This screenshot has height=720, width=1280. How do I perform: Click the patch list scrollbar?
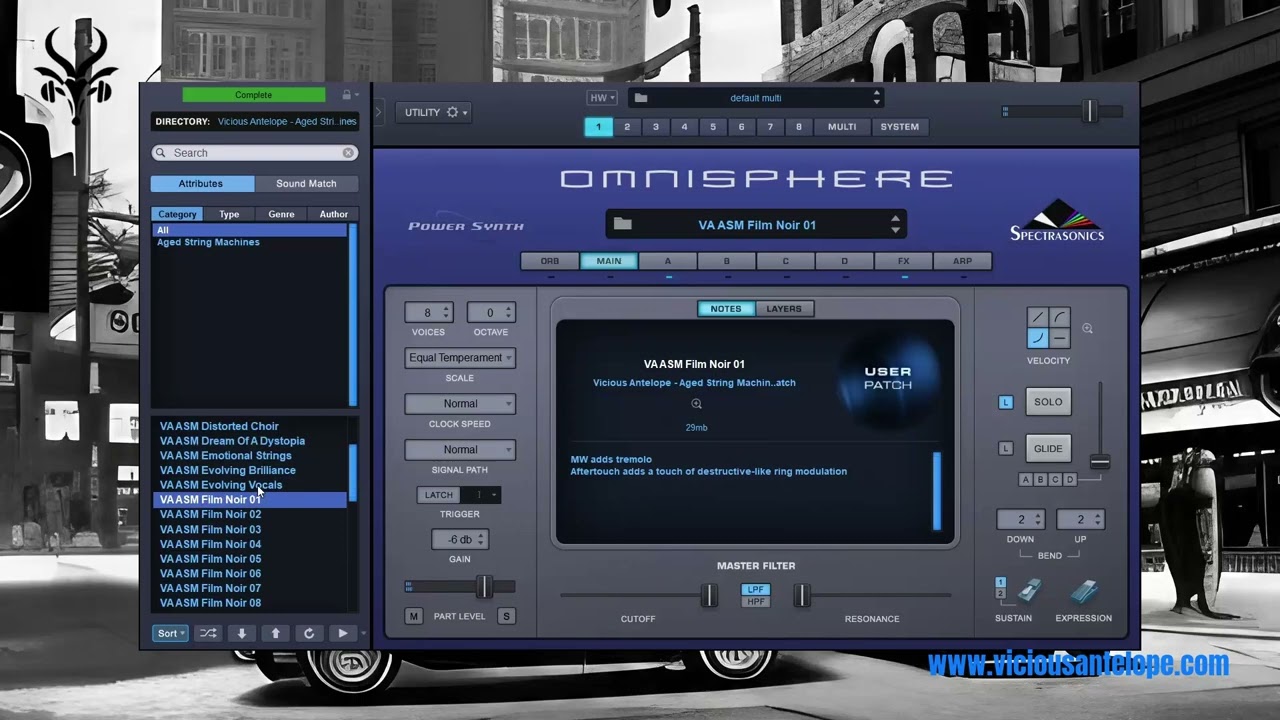(x=352, y=471)
